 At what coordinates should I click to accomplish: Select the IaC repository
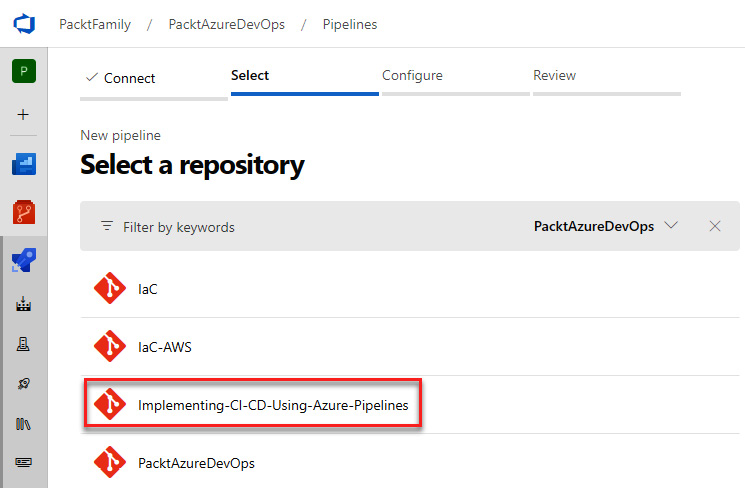coord(410,288)
